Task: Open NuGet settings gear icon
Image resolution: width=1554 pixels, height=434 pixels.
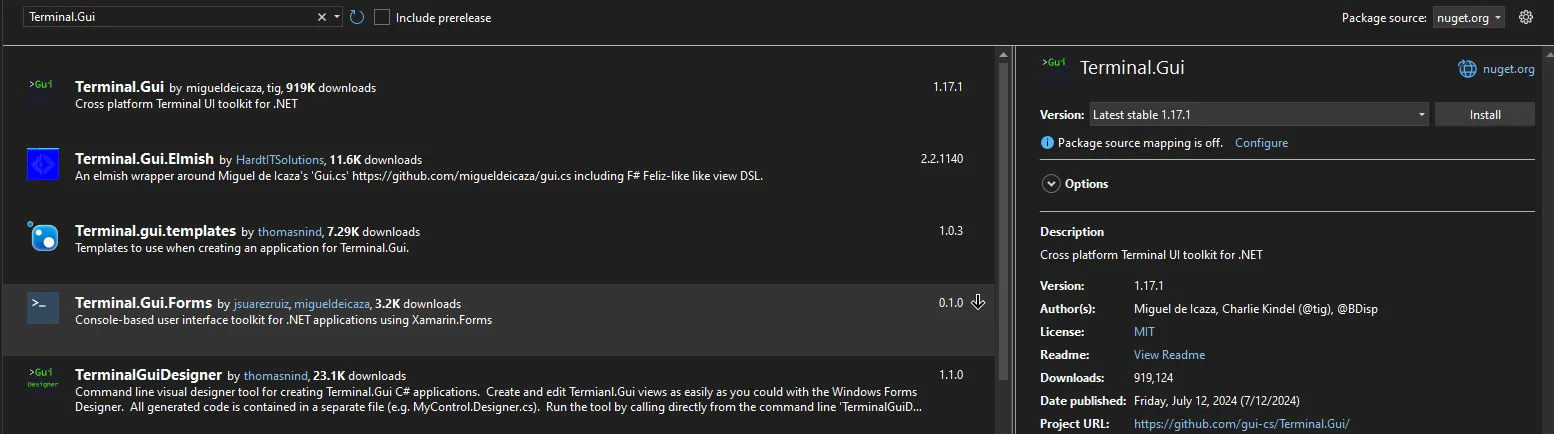Action: (x=1526, y=17)
